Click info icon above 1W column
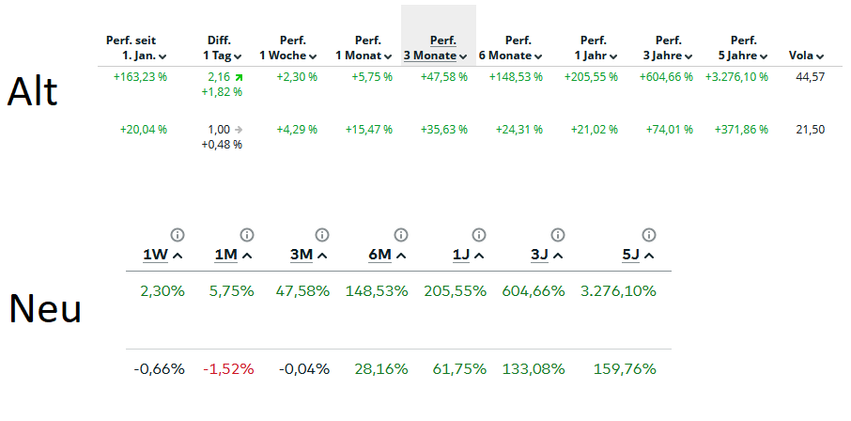The height and width of the screenshot is (421, 851). tap(178, 234)
